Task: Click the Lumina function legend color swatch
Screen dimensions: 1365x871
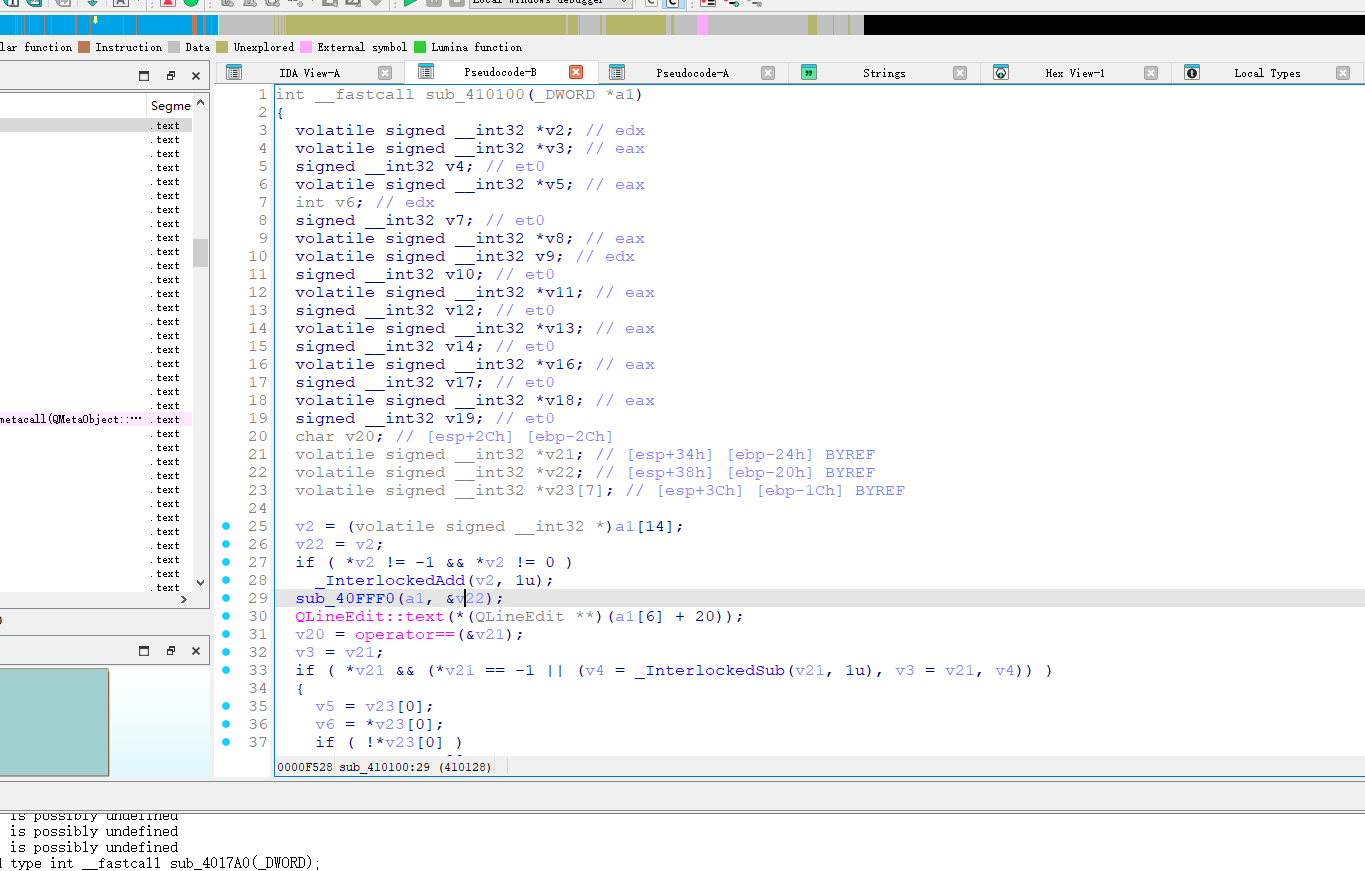Action: pyautogui.click(x=420, y=47)
